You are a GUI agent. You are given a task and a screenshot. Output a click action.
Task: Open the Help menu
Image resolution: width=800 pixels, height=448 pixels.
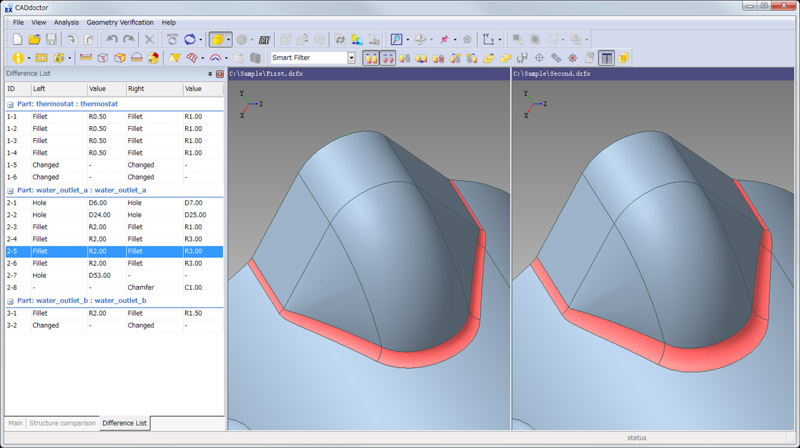pos(168,22)
